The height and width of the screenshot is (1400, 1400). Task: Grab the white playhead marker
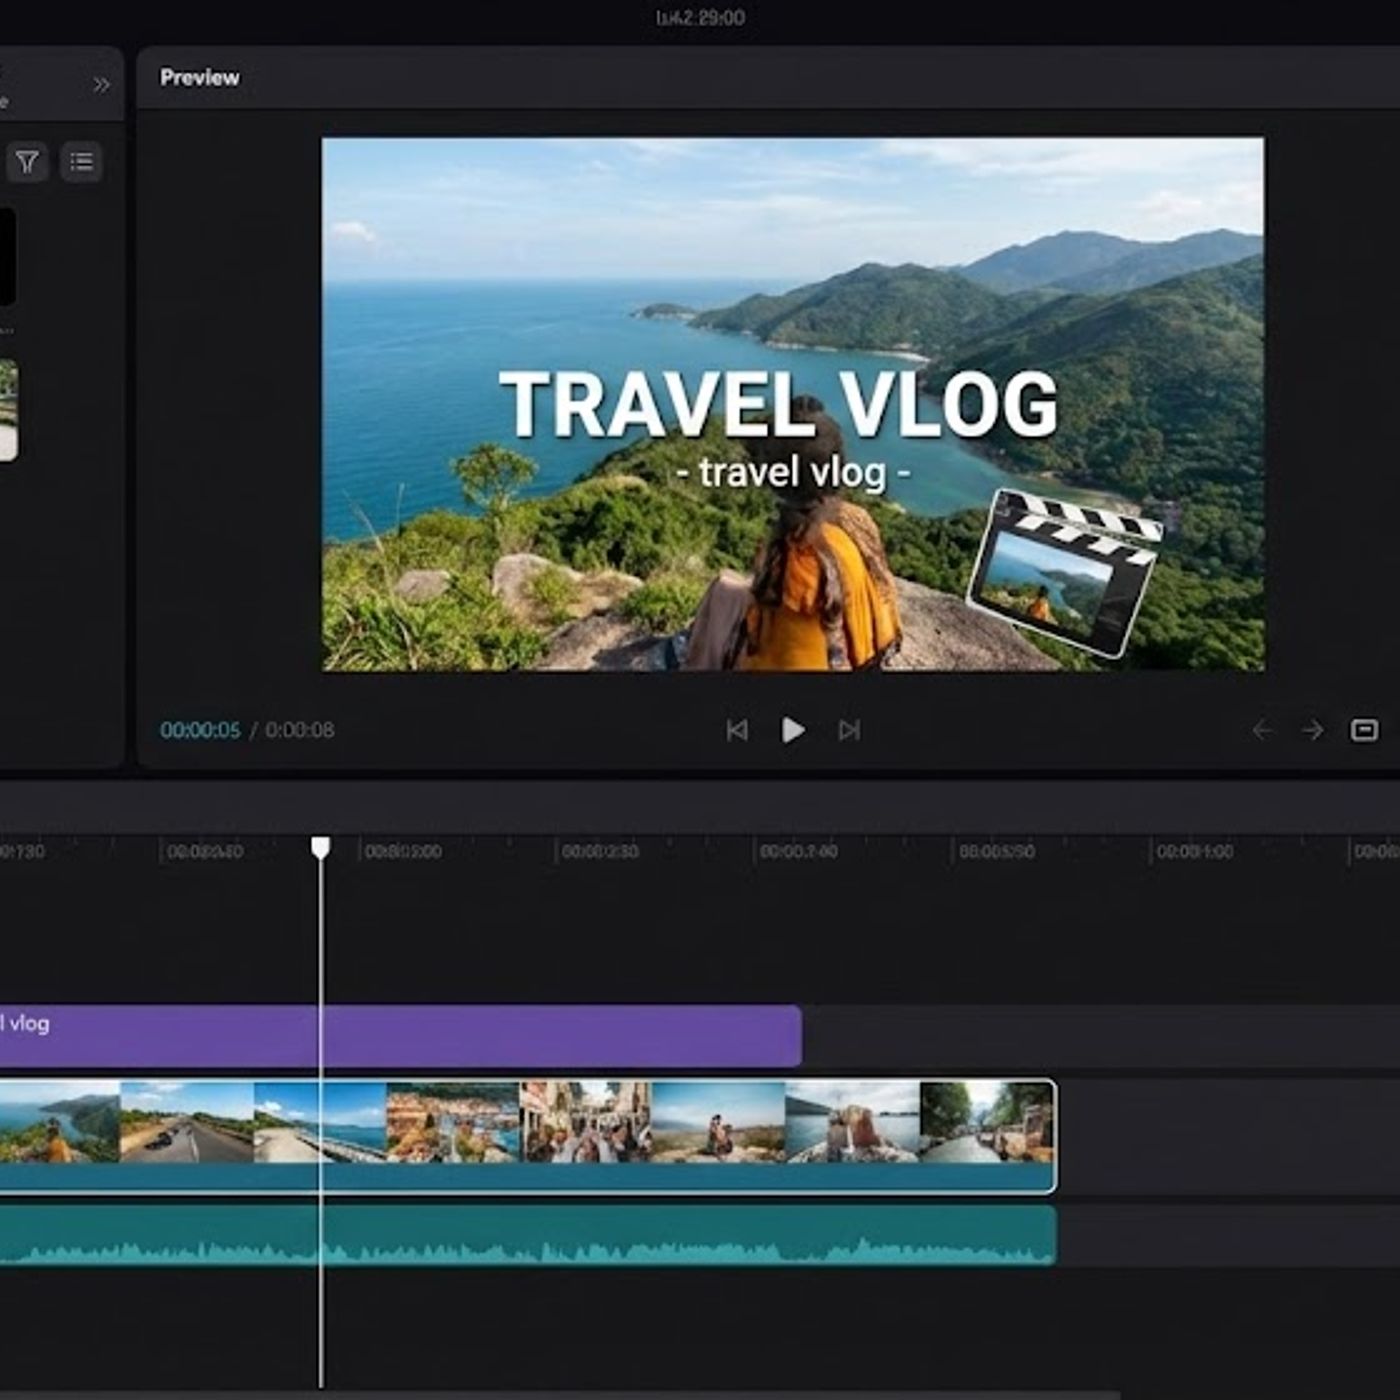pyautogui.click(x=321, y=846)
